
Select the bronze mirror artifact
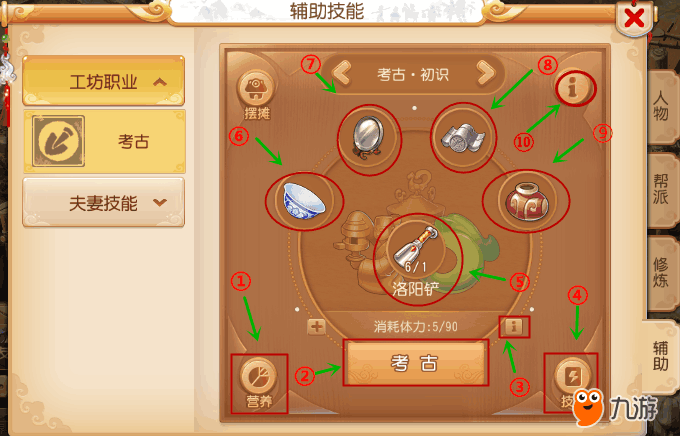click(368, 138)
